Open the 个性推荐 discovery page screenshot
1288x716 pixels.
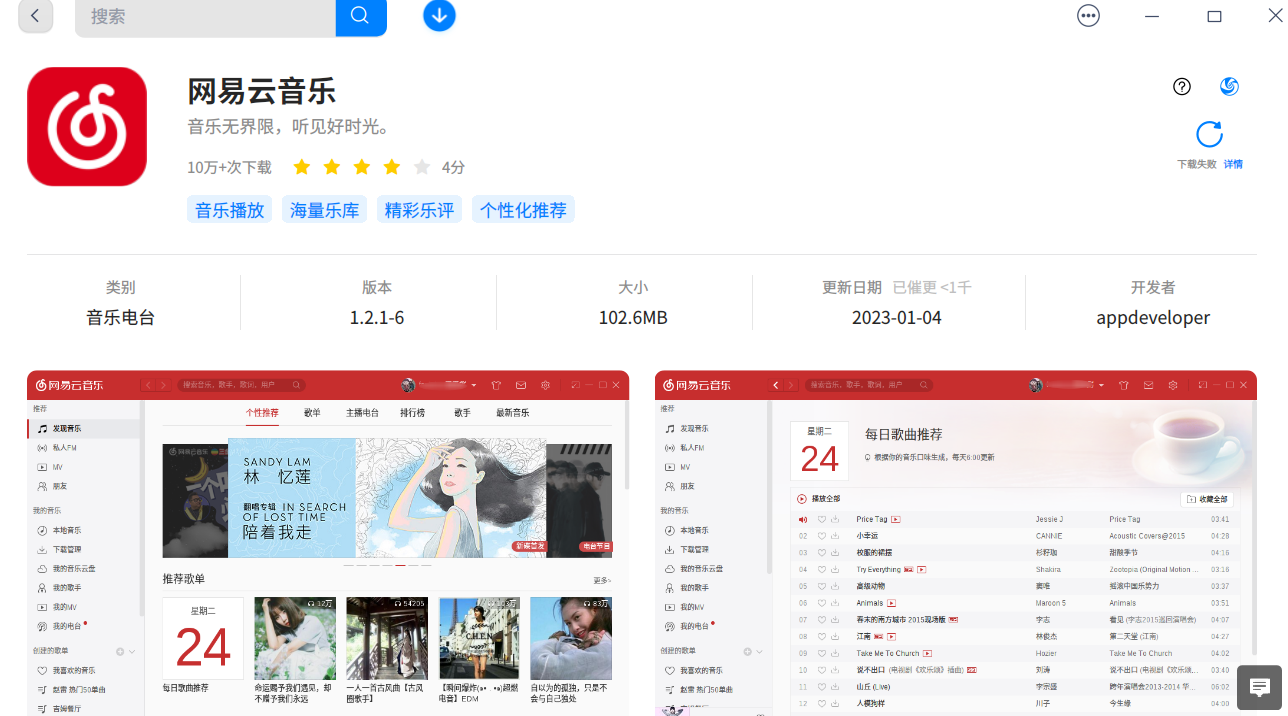click(328, 543)
